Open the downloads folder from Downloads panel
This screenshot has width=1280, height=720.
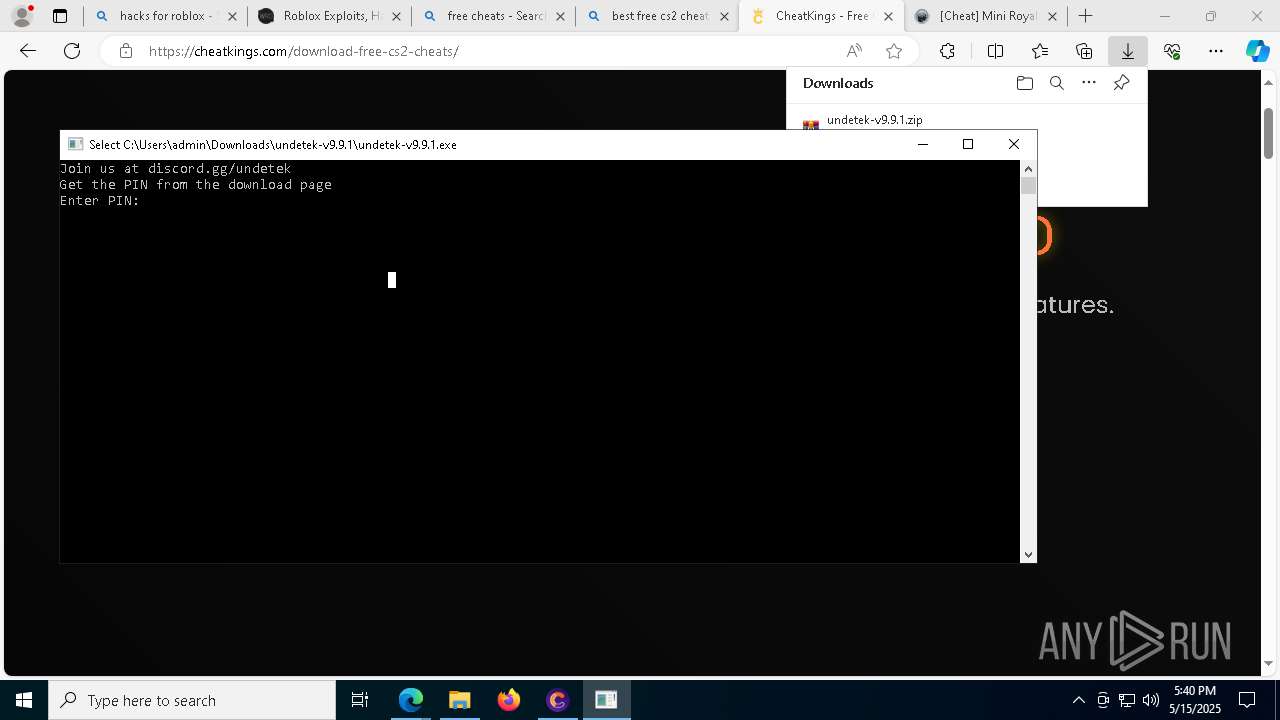coord(1024,83)
